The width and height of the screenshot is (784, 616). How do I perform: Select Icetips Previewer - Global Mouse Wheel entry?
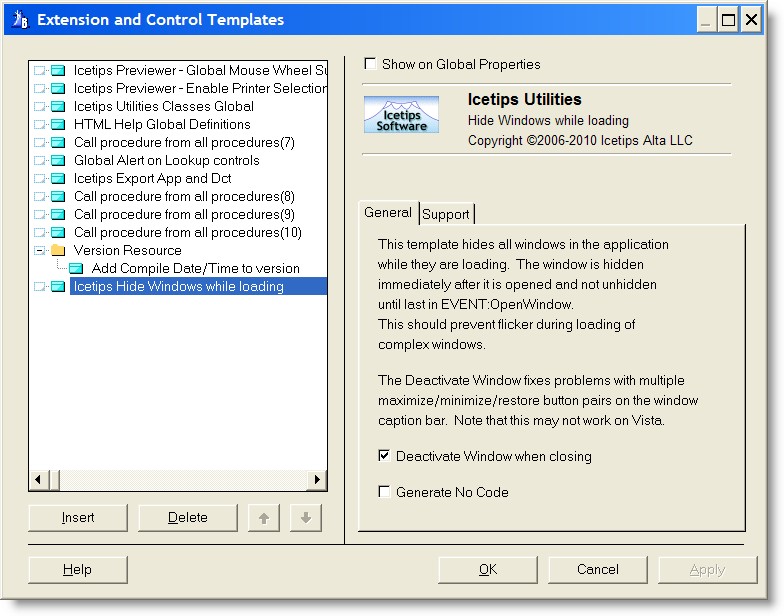tap(200, 70)
